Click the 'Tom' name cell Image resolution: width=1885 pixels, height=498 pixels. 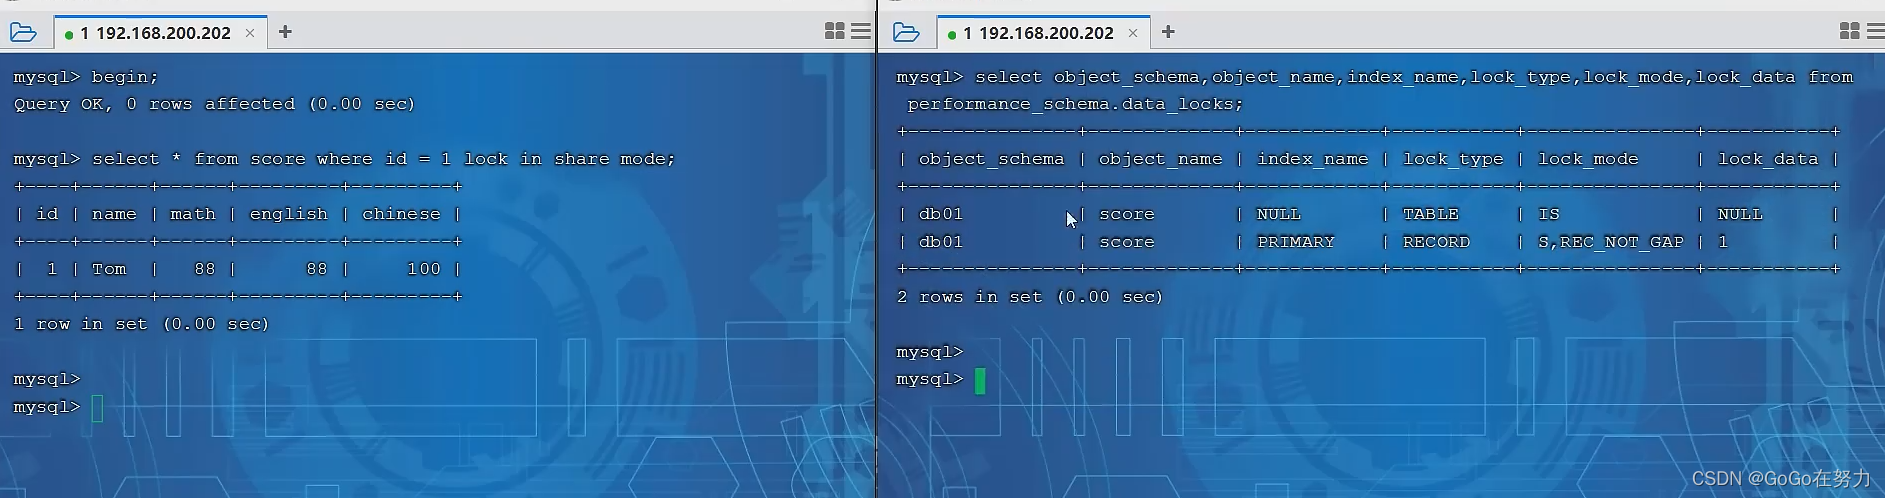pos(109,269)
